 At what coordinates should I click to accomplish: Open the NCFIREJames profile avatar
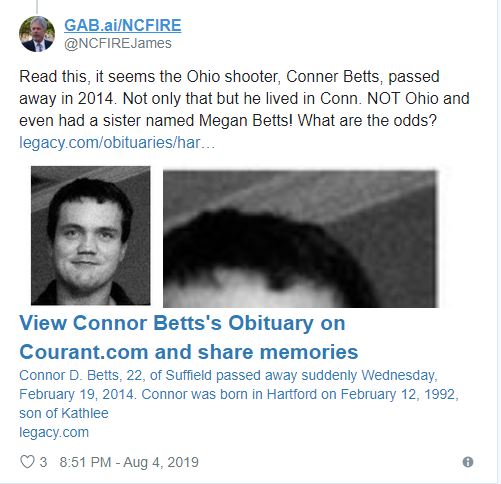pyautogui.click(x=37, y=34)
